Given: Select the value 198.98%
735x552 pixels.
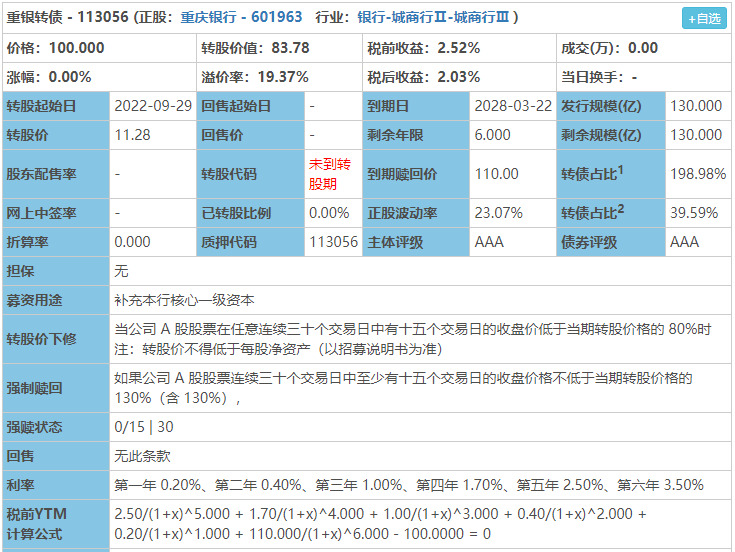Looking at the screenshot, I should click(x=698, y=174).
